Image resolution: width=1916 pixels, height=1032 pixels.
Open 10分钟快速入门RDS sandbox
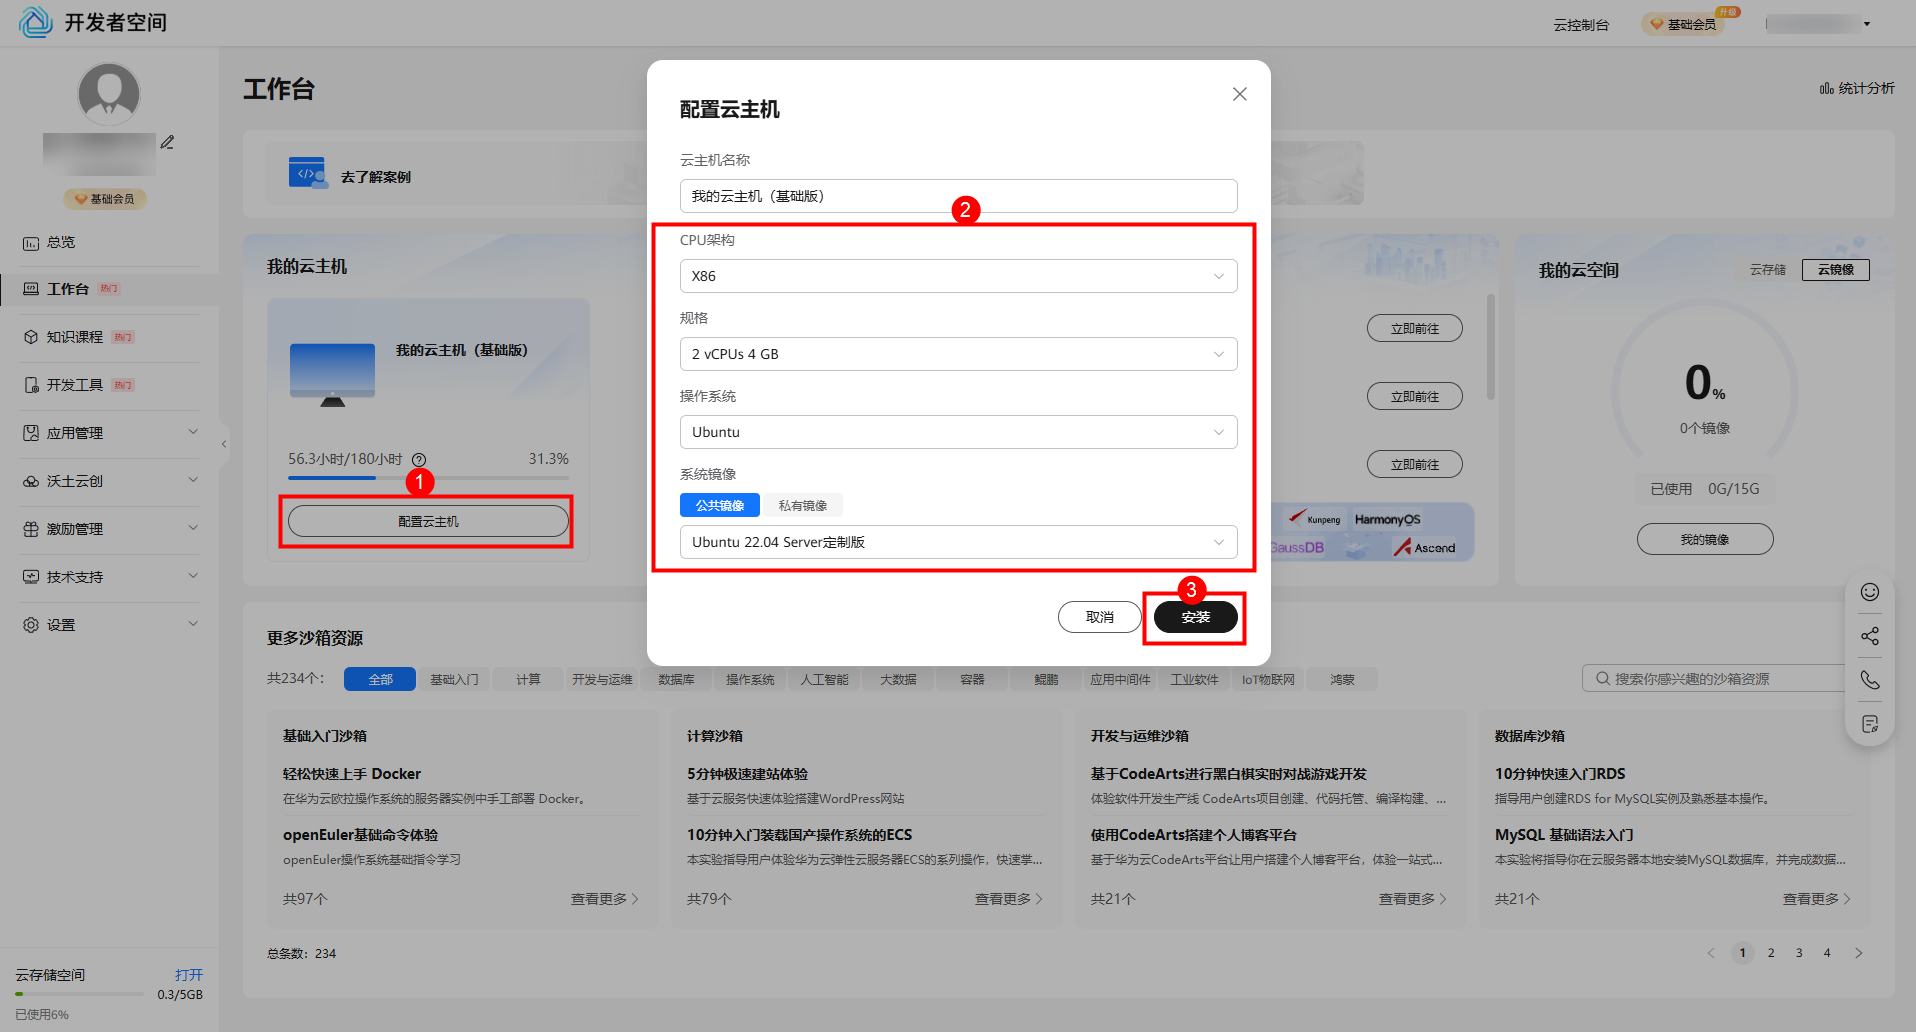tap(1560, 774)
